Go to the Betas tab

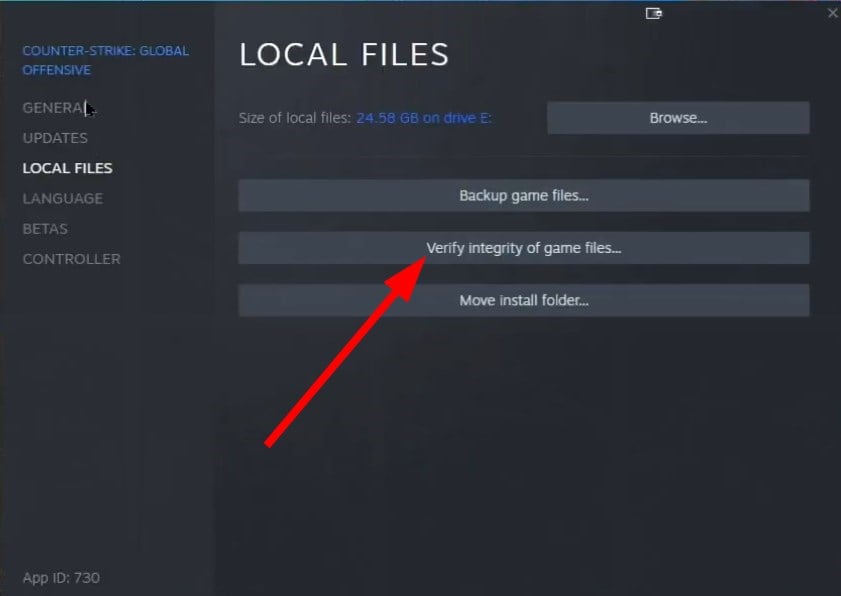pos(45,229)
